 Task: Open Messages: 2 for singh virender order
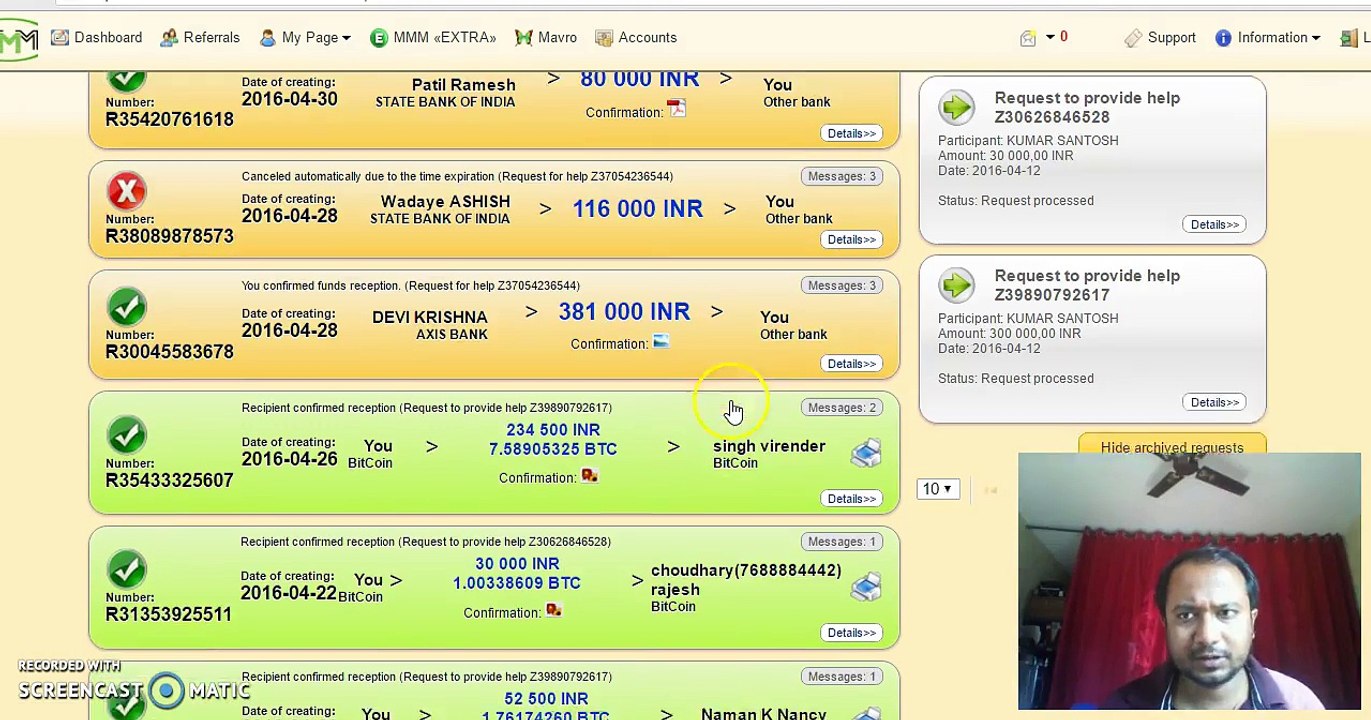point(842,407)
